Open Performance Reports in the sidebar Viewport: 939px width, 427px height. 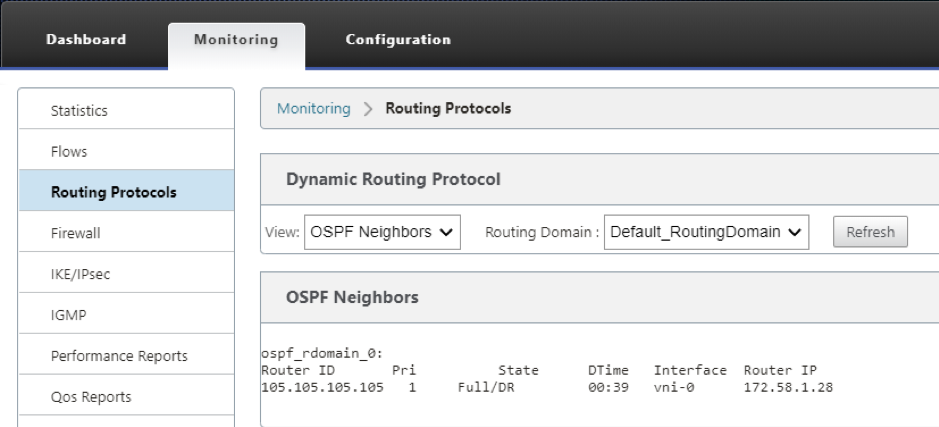(x=126, y=355)
